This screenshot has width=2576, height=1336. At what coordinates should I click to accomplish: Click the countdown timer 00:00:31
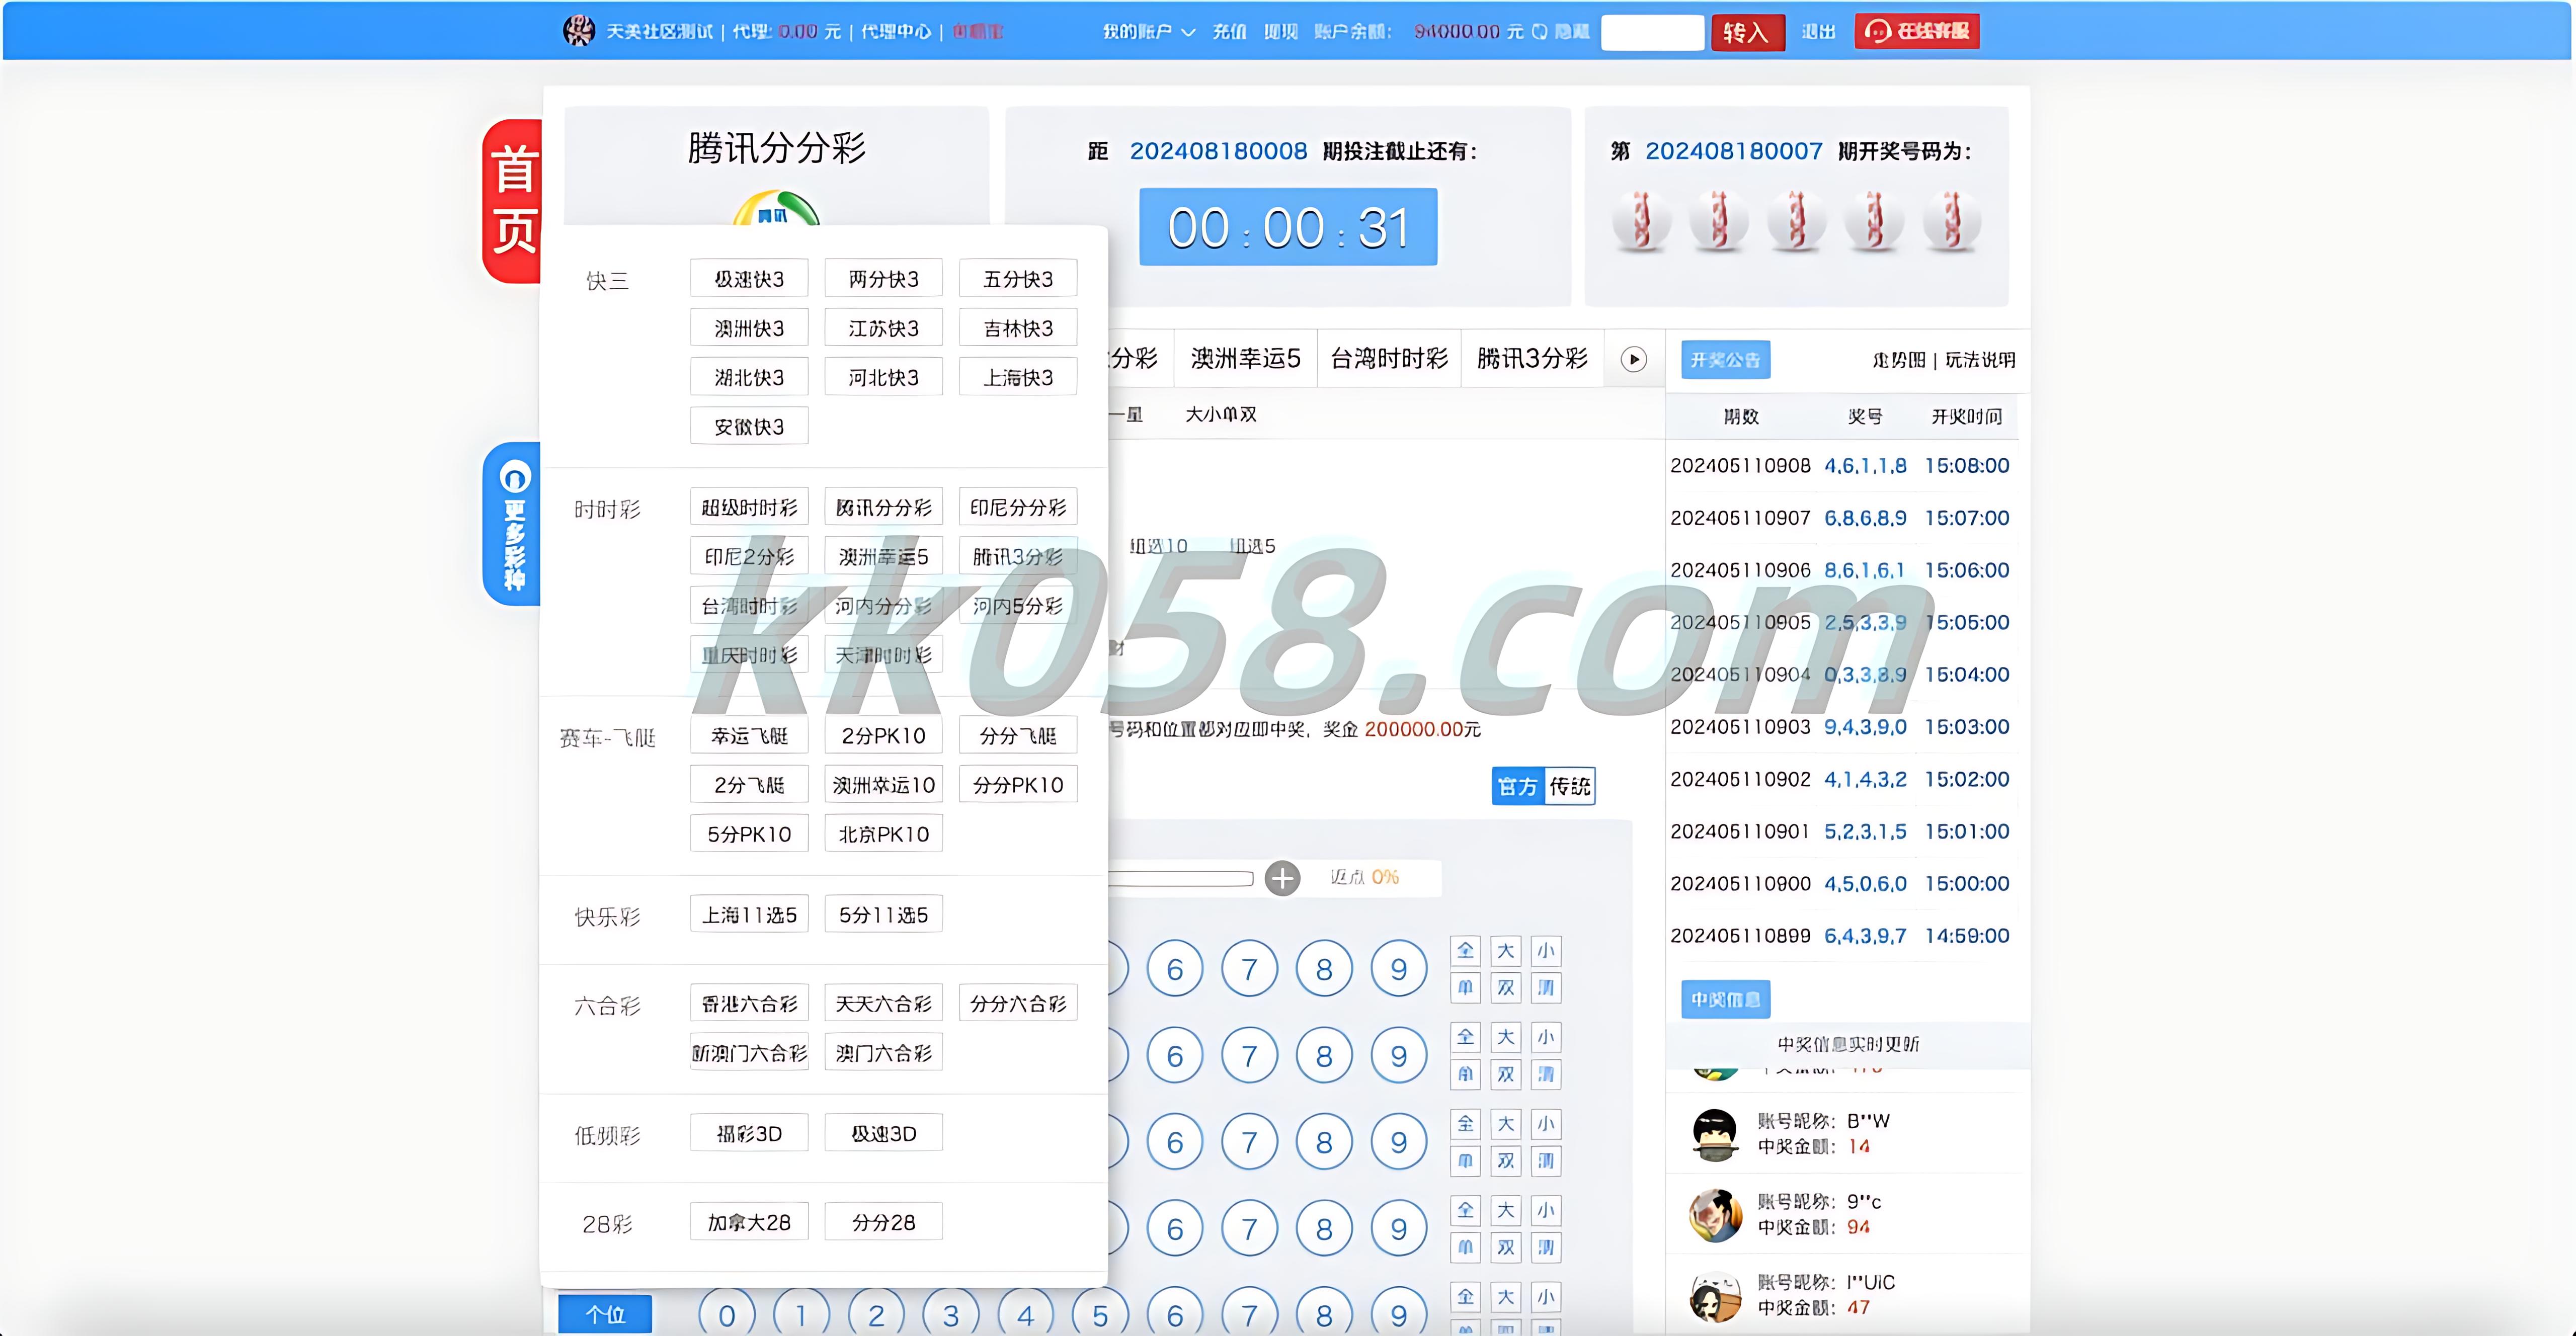[1288, 227]
